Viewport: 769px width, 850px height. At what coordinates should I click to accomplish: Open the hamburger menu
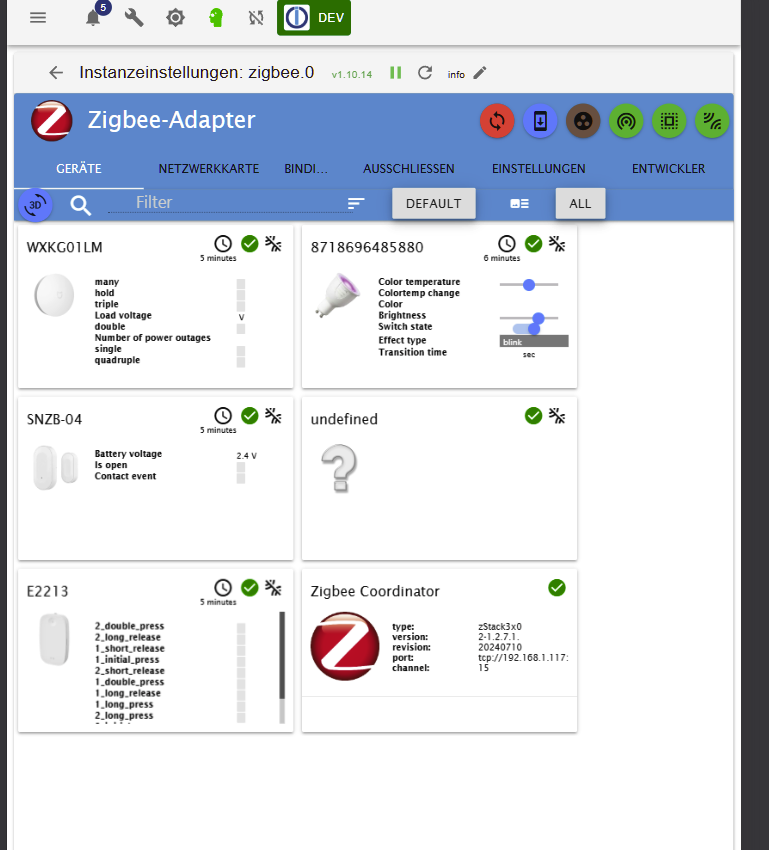(x=38, y=18)
